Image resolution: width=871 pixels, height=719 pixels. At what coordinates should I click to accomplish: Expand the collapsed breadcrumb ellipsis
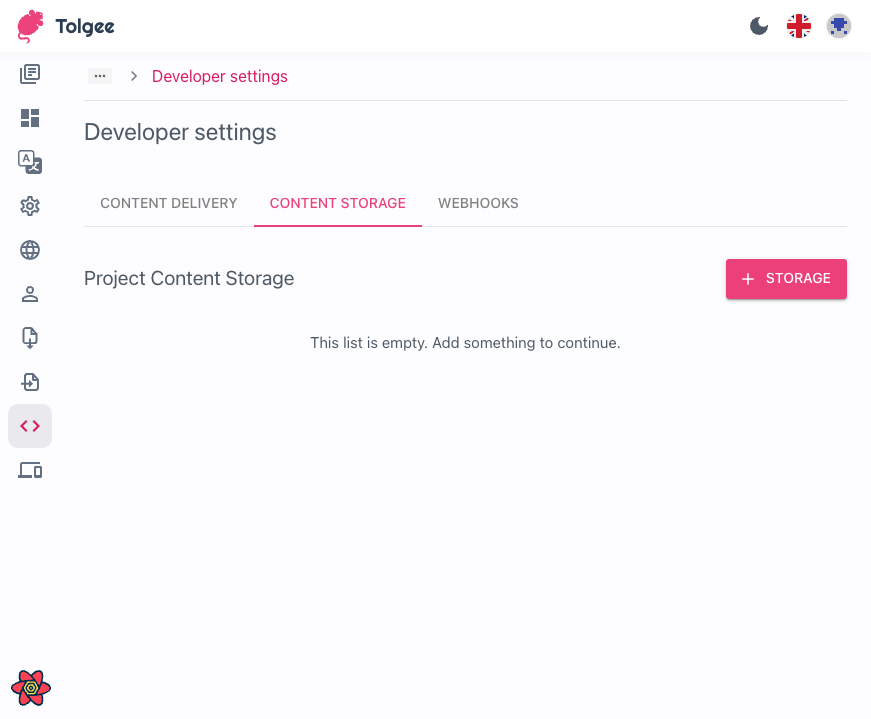99,75
